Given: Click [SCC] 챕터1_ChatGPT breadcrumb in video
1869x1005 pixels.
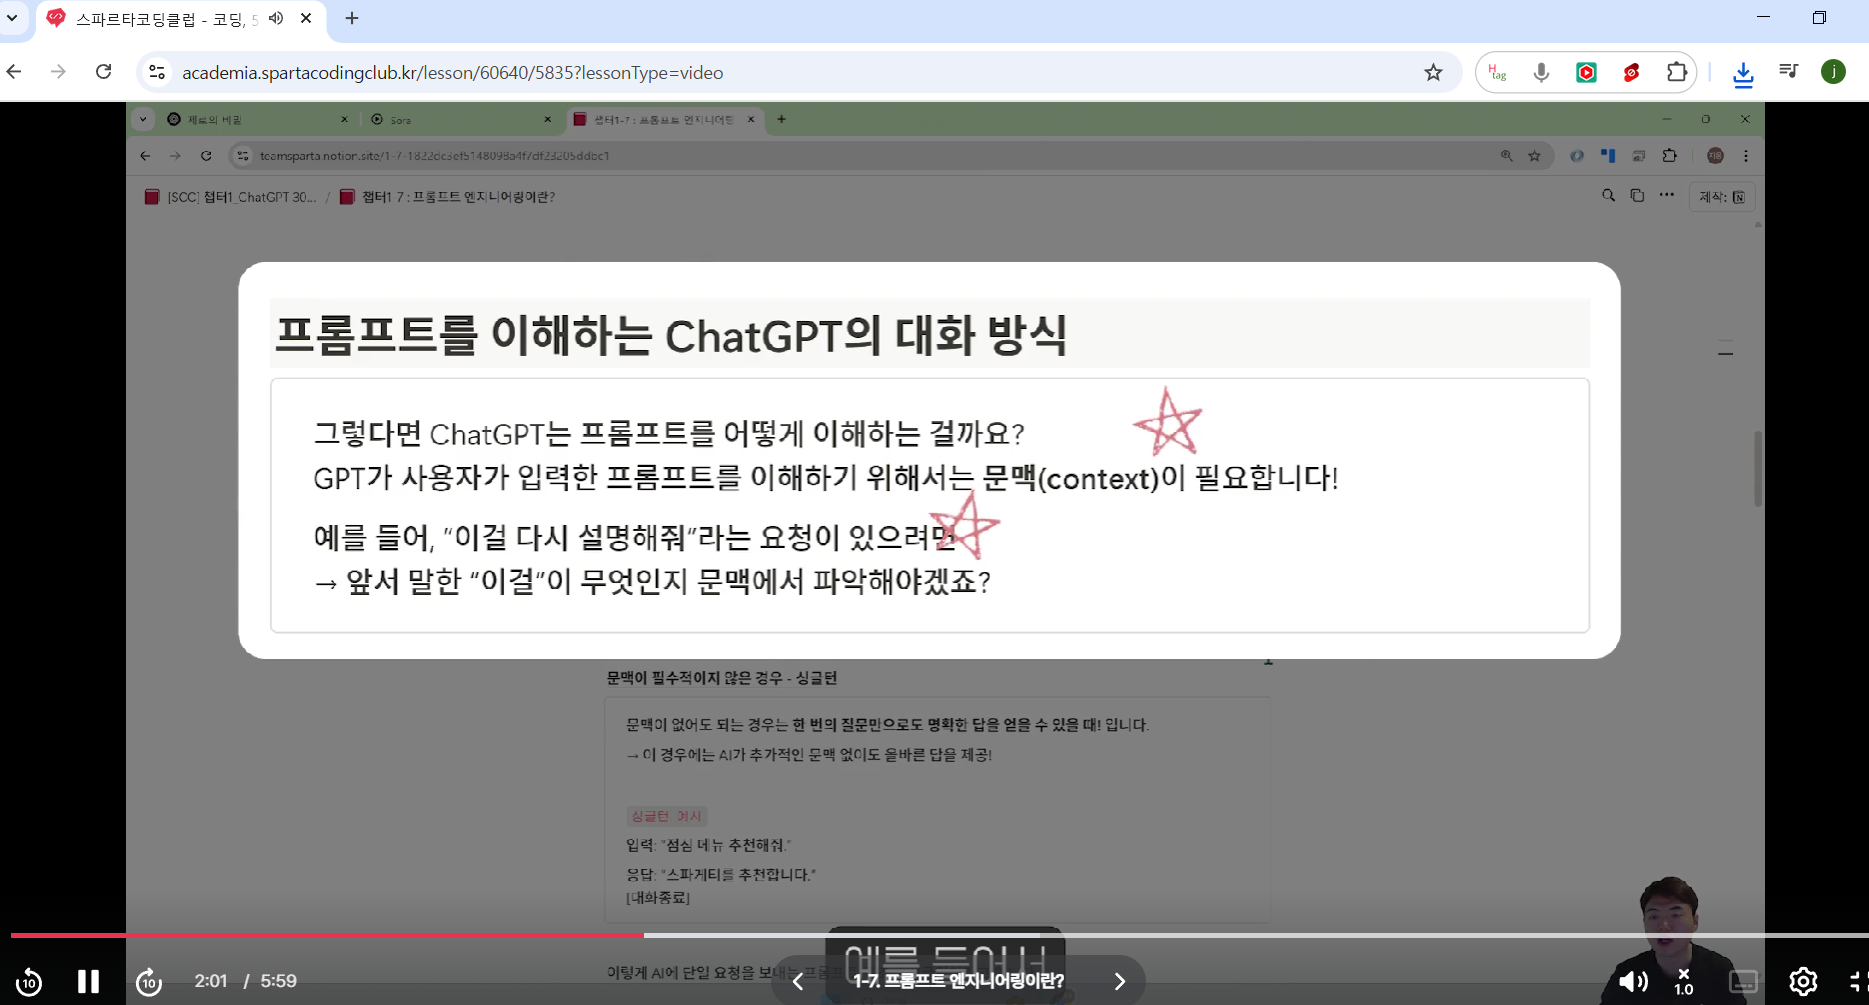Looking at the screenshot, I should (x=231, y=197).
